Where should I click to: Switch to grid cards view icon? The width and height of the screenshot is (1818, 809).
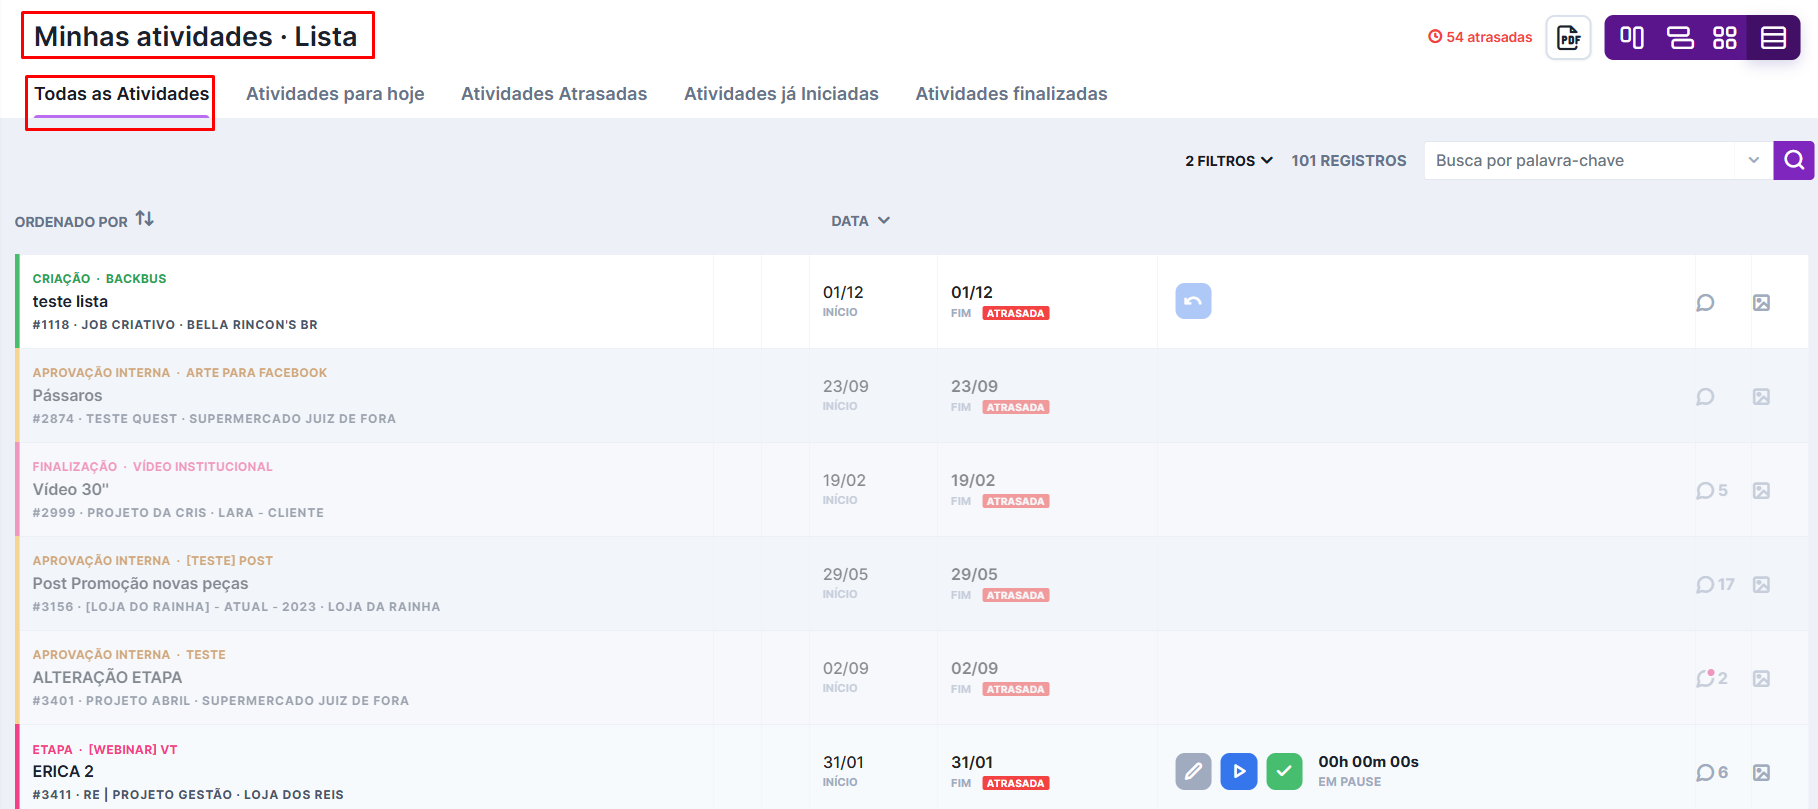click(1725, 38)
